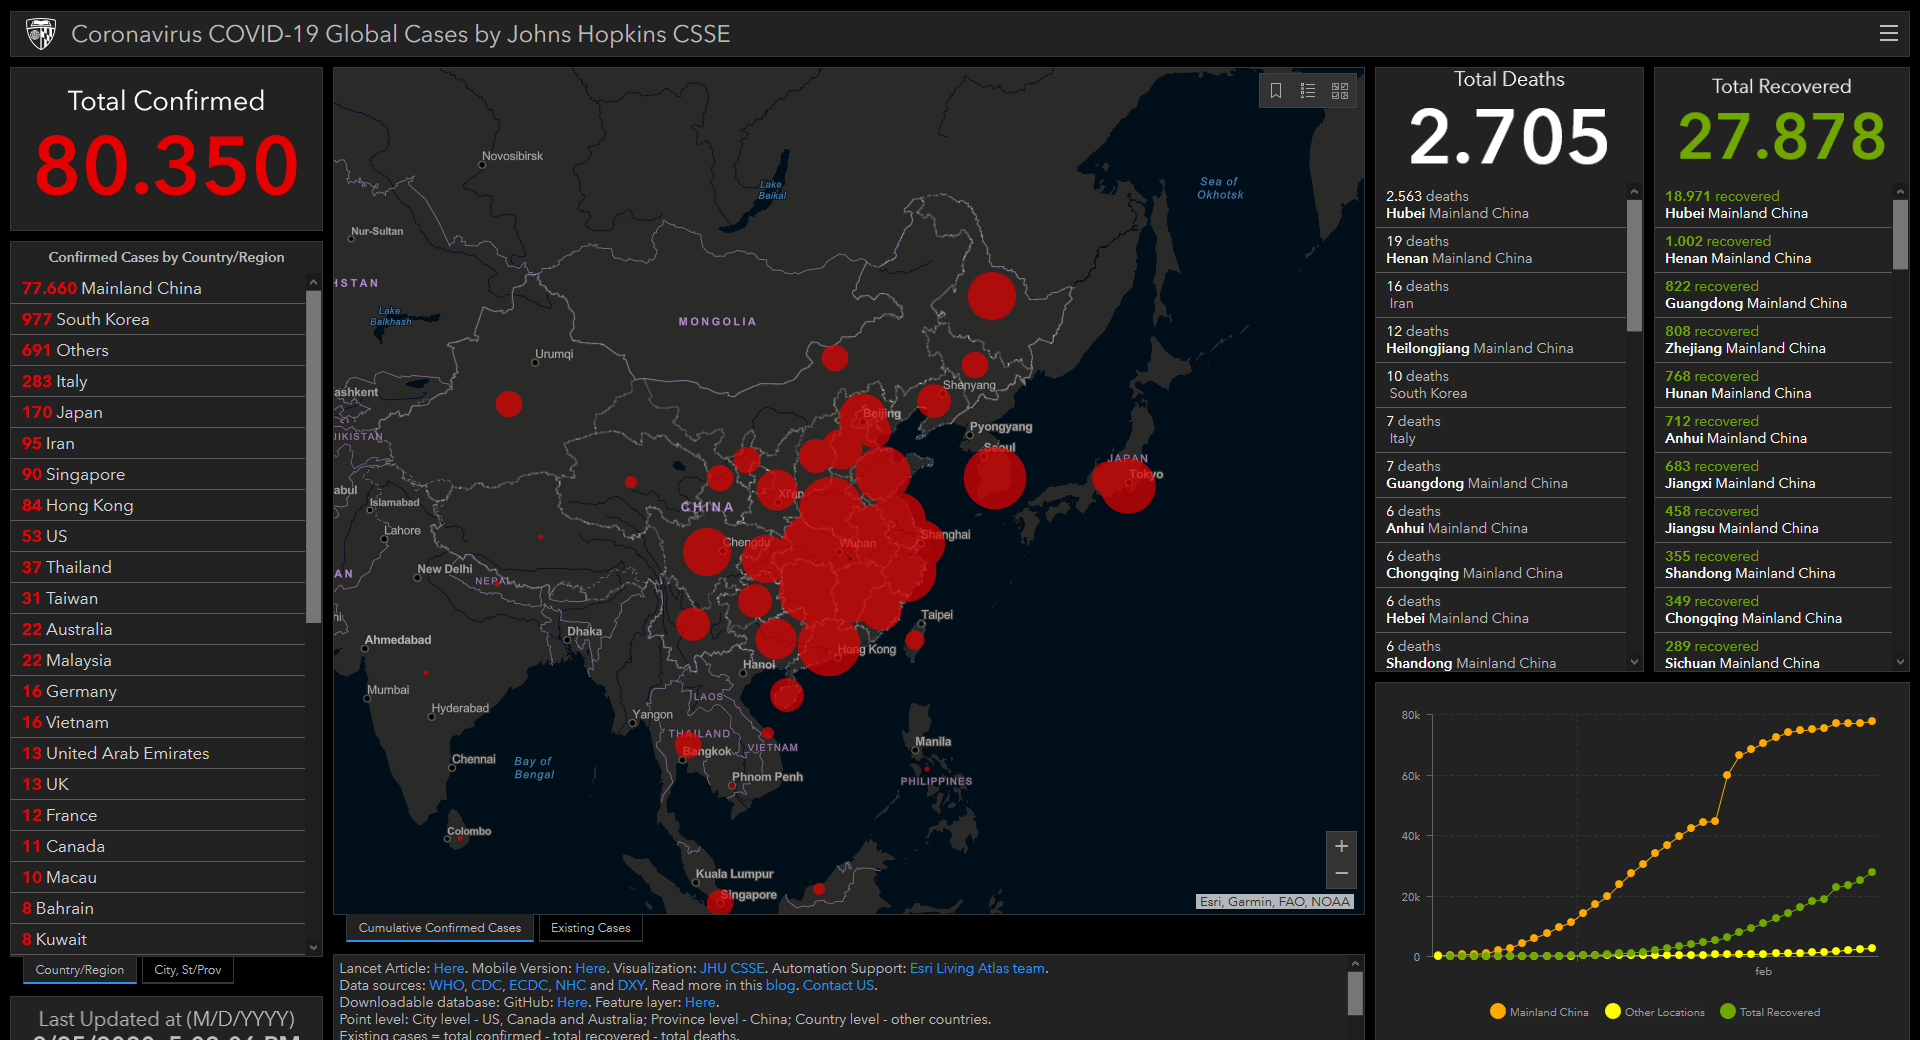1920x1040 pixels.
Task: Click scroll-down arrow of recovered list
Action: click(1900, 662)
